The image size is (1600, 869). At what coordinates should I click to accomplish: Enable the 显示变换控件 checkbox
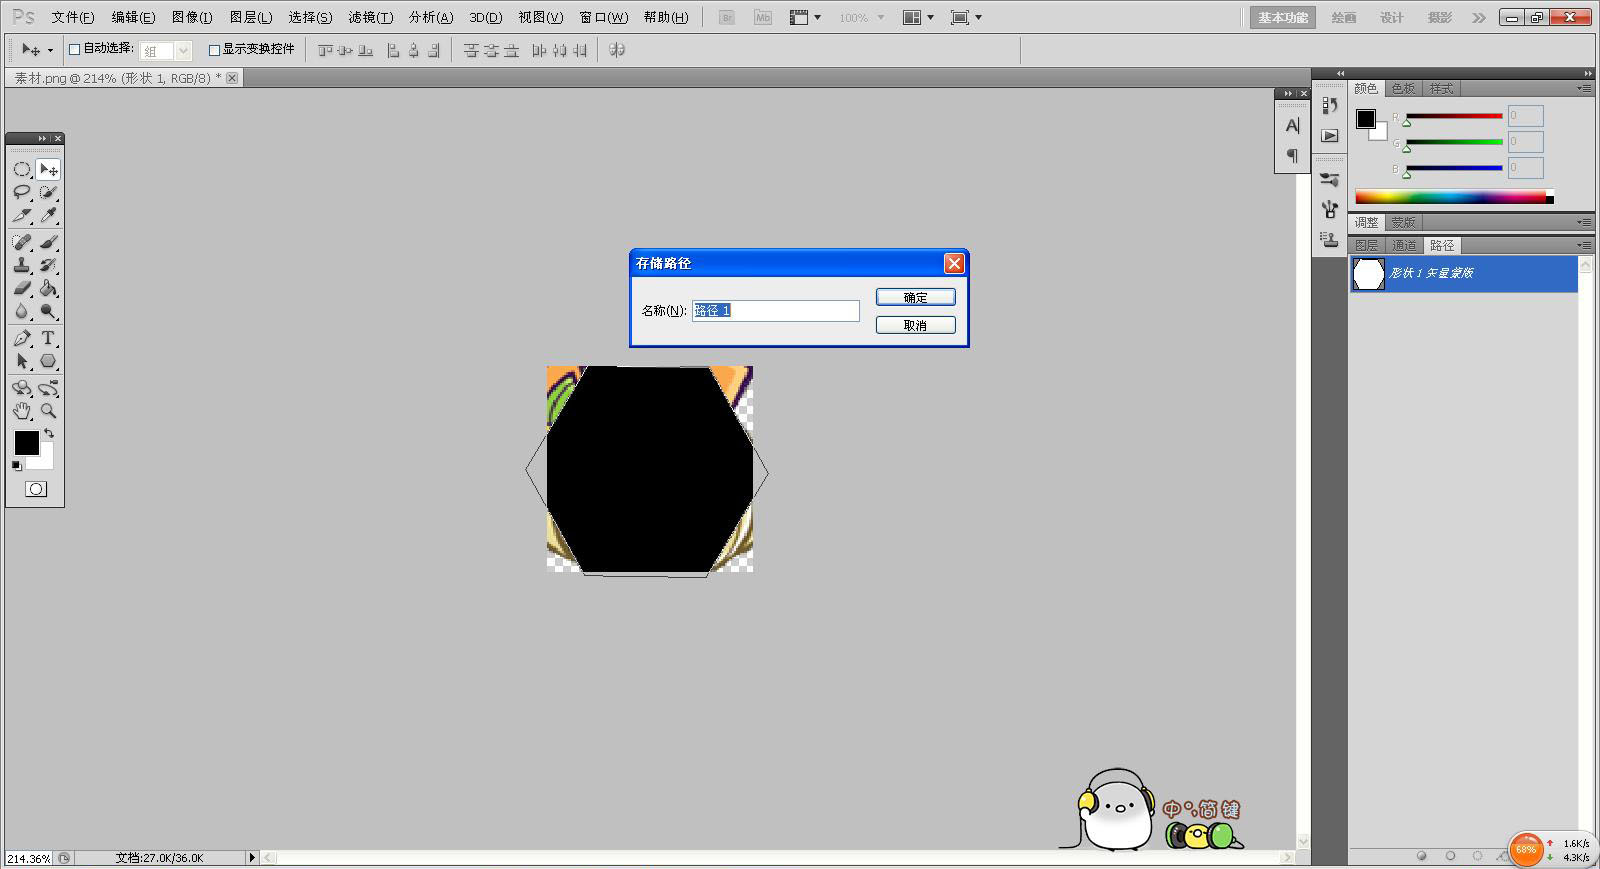(214, 49)
